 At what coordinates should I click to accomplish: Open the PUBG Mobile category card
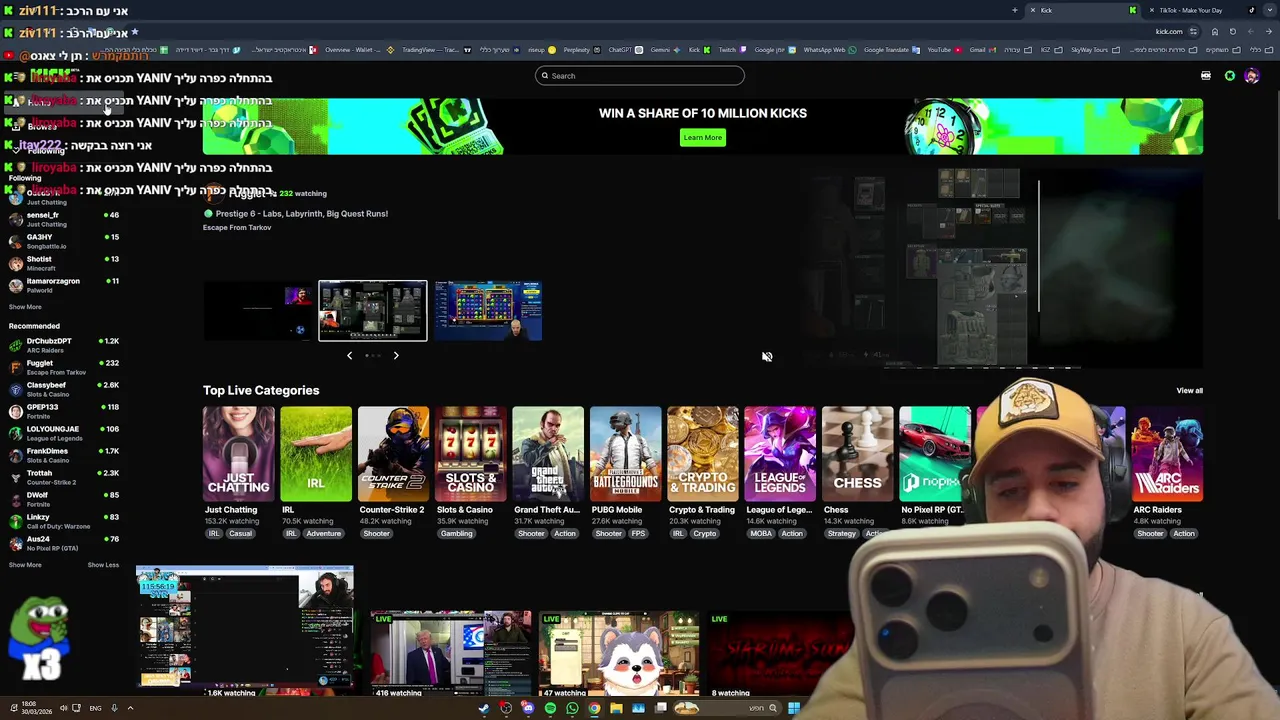click(x=625, y=453)
